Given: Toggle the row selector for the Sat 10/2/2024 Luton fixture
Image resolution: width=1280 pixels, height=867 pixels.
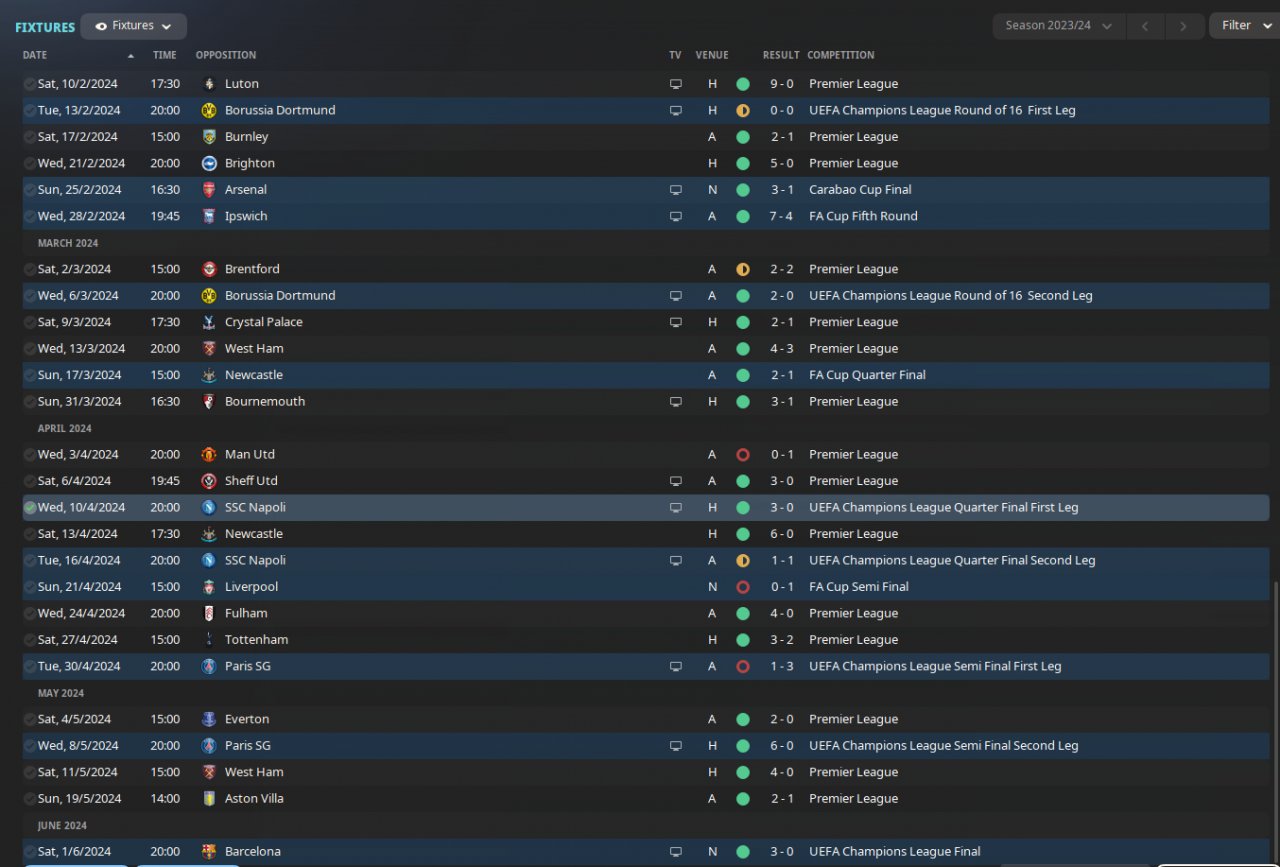Looking at the screenshot, I should pyautogui.click(x=30, y=84).
